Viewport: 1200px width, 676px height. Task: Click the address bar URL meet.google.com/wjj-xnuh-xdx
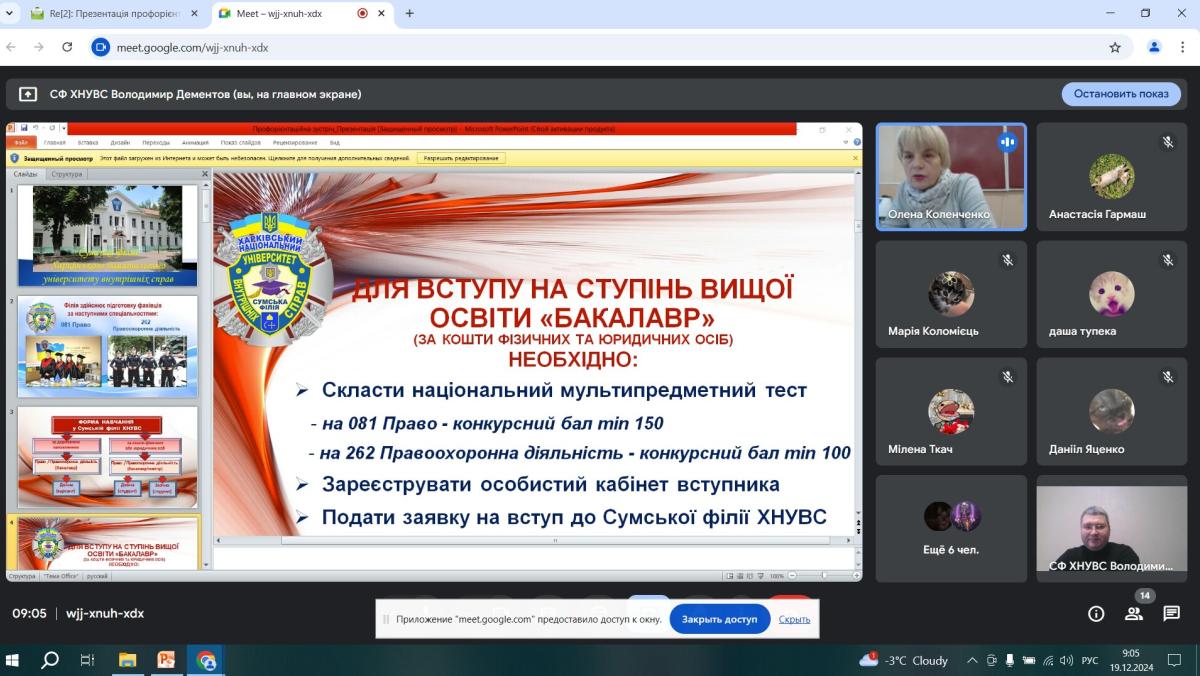pos(192,47)
